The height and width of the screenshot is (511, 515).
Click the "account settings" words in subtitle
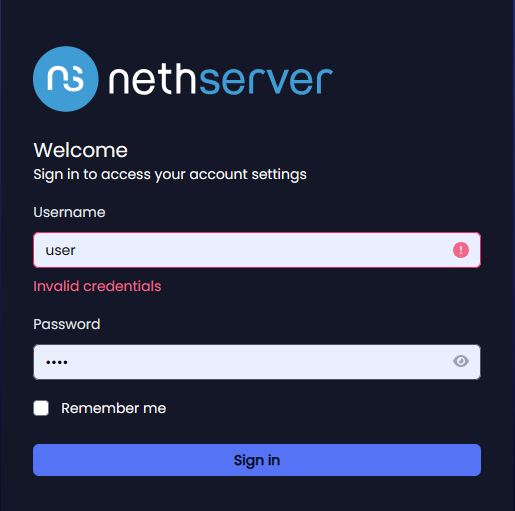248,175
